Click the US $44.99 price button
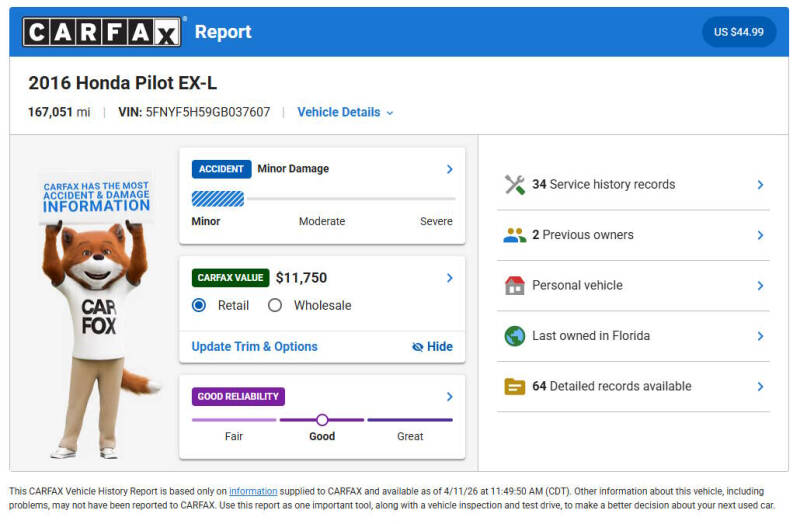The width and height of the screenshot is (800, 524). pyautogui.click(x=739, y=32)
